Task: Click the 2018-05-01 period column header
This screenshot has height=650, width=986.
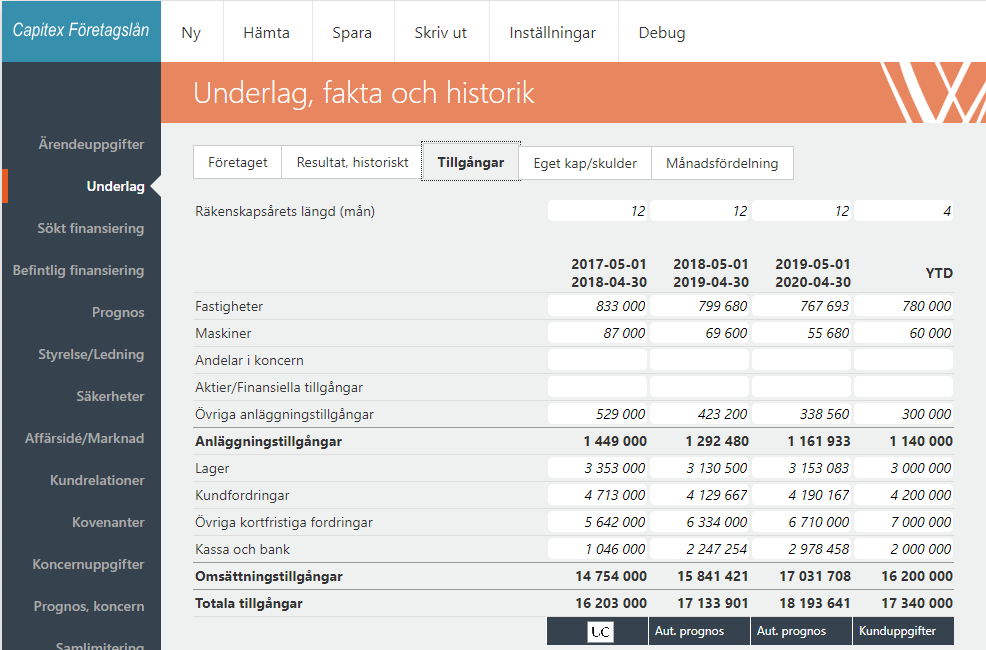Action: tap(711, 273)
